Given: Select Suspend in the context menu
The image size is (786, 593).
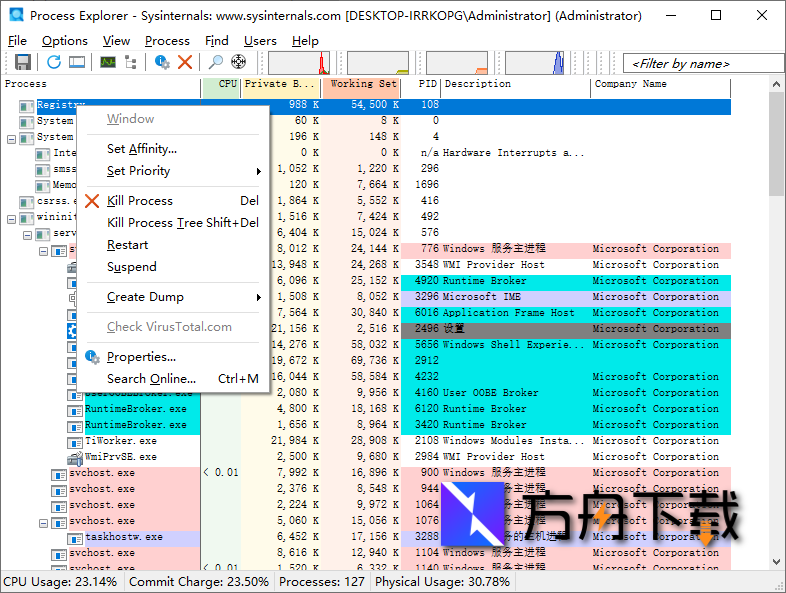Looking at the screenshot, I should coord(132,267).
